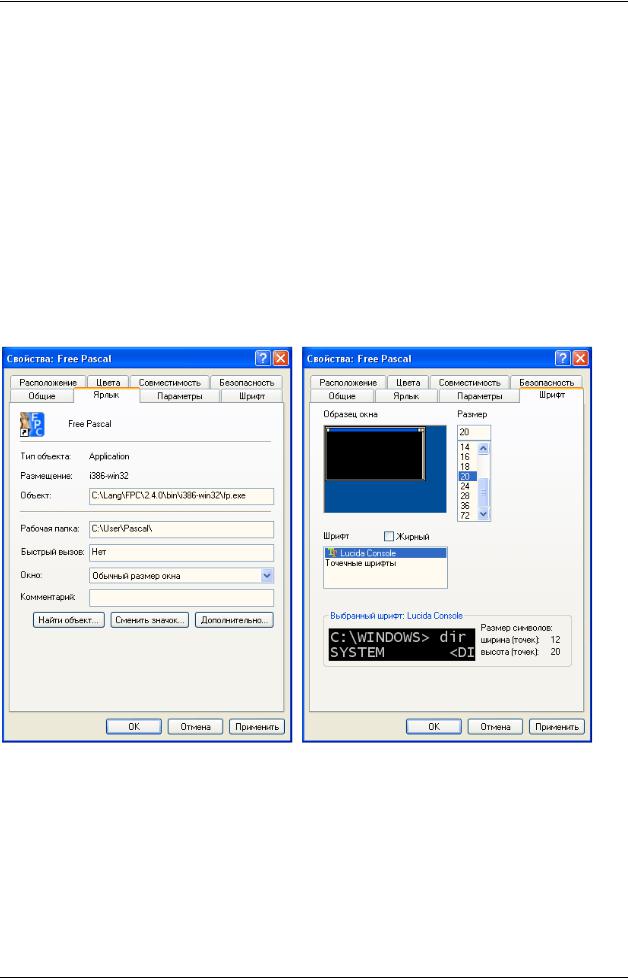Click the Найти объект... button
The width and height of the screenshot is (628, 978).
click(x=69, y=620)
